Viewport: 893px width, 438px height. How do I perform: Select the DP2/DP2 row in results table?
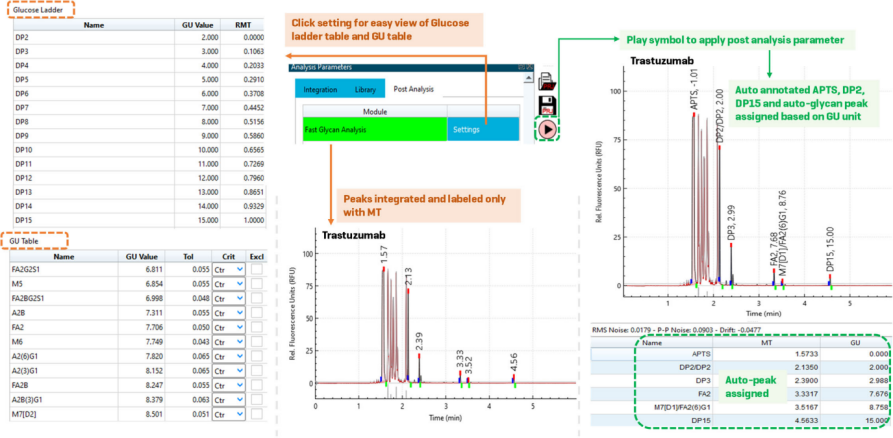tap(741, 367)
